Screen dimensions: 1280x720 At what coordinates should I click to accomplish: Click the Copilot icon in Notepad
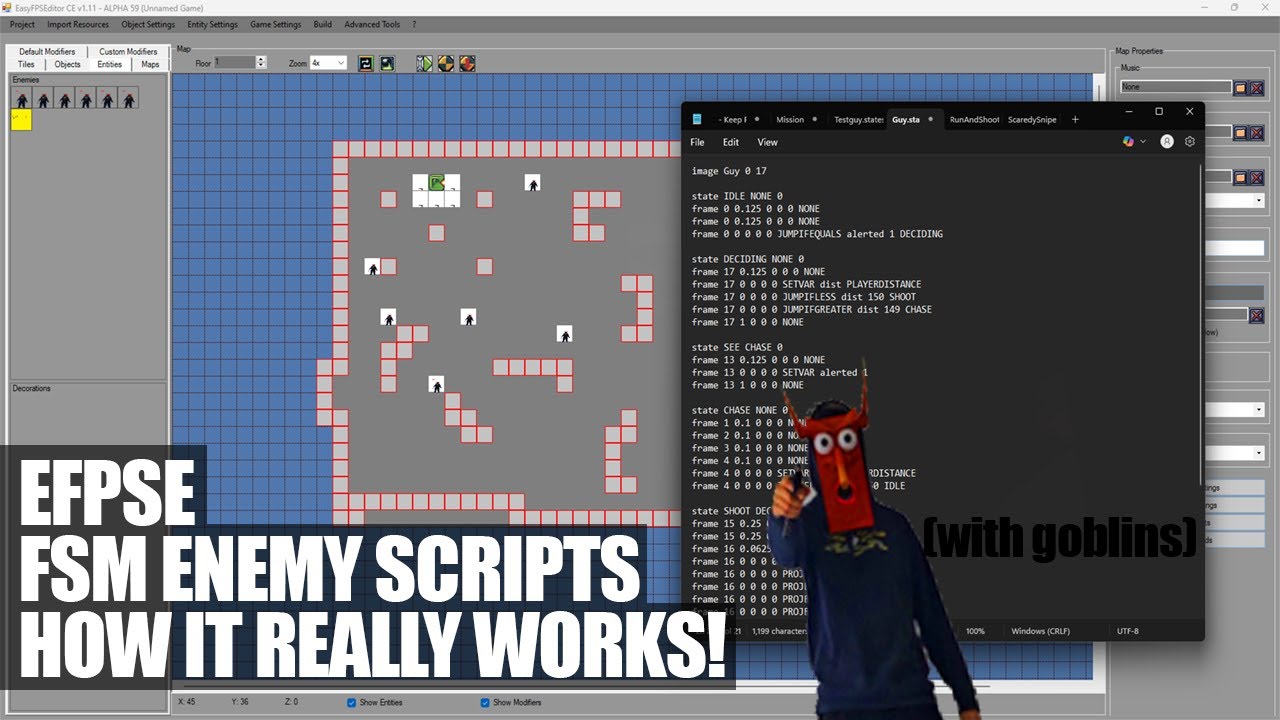tap(1129, 142)
